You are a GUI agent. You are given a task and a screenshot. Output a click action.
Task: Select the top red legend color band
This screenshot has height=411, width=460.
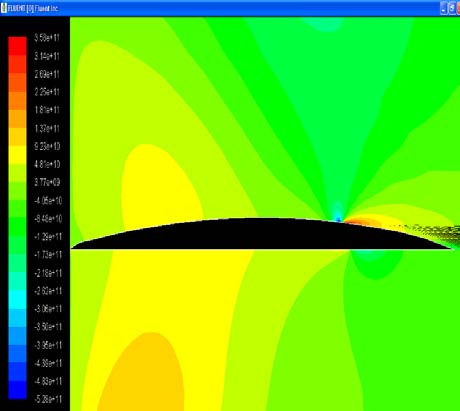(17, 46)
